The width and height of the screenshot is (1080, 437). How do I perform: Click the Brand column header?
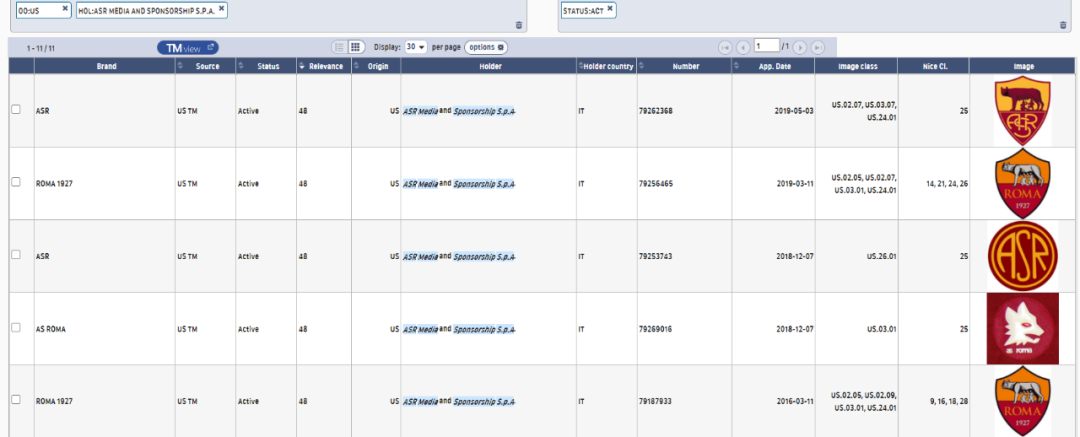pos(105,66)
